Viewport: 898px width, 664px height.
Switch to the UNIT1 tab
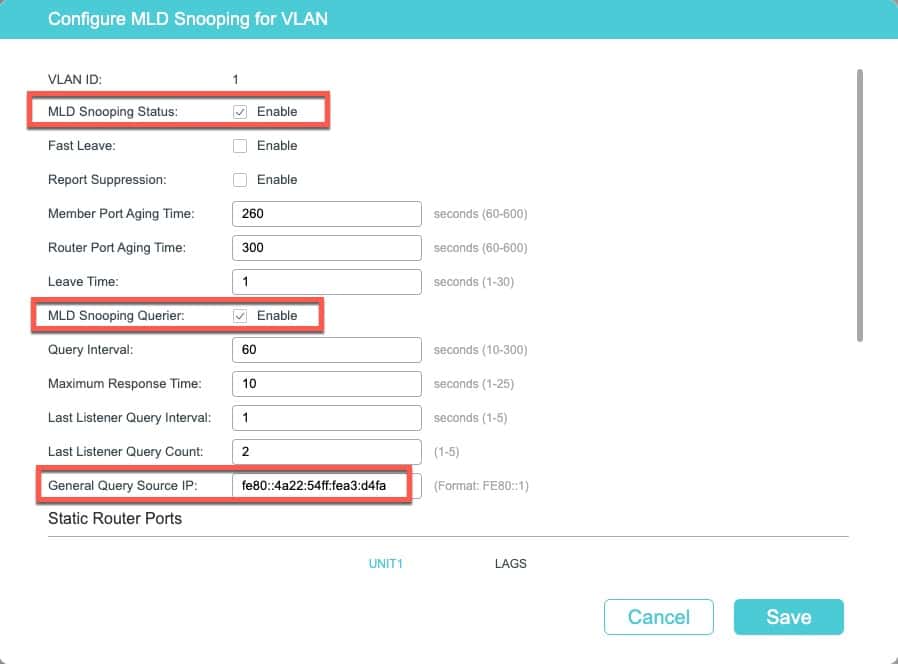tap(385, 564)
